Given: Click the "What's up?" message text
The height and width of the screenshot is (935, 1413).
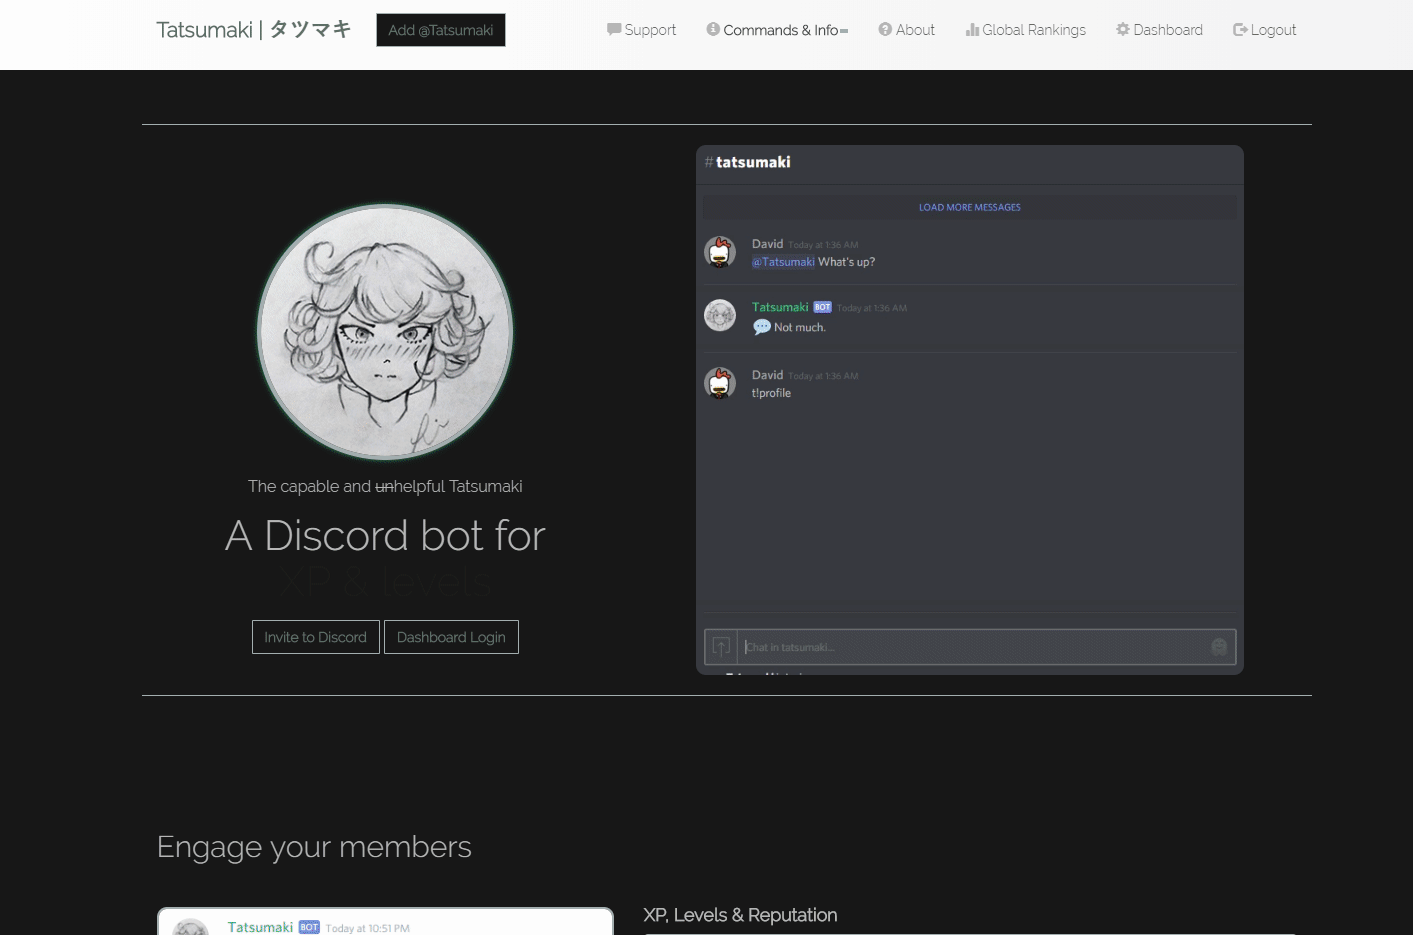Looking at the screenshot, I should click(x=846, y=262).
